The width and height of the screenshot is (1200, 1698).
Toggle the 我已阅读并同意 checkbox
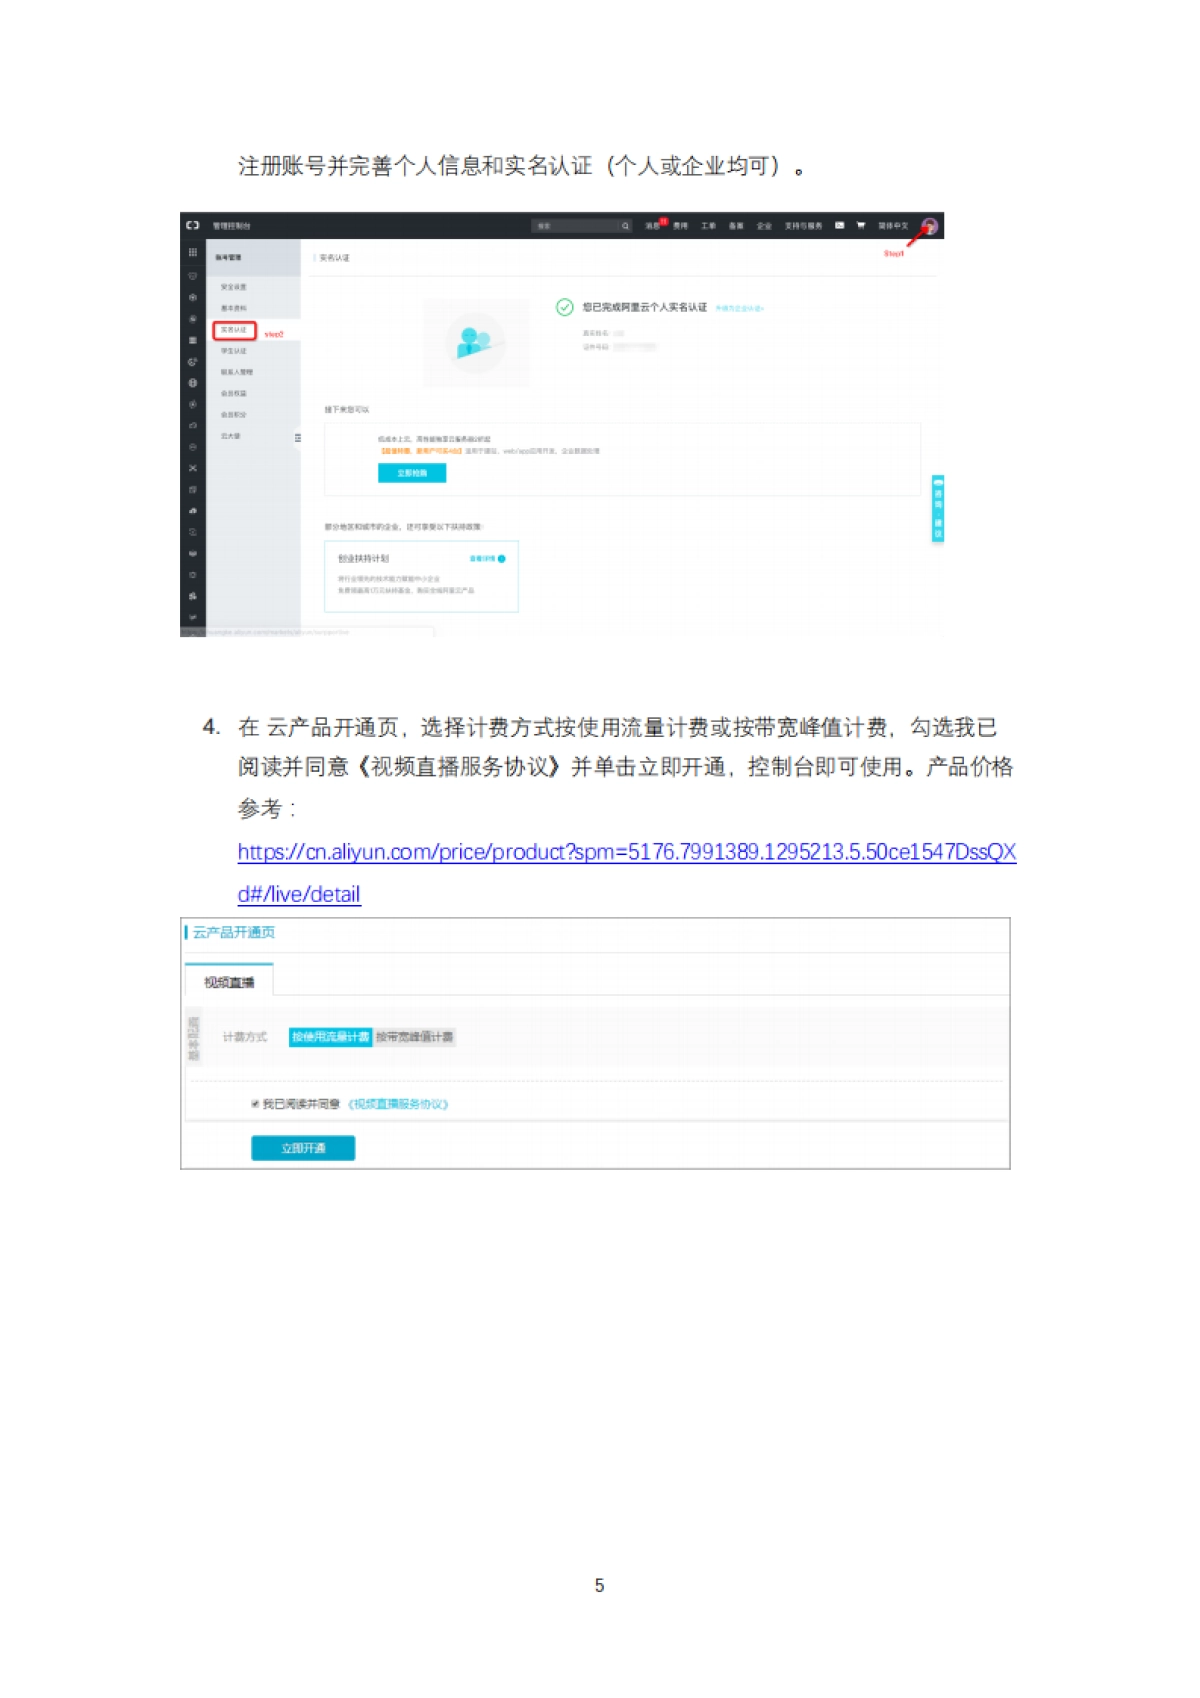click(x=255, y=1104)
